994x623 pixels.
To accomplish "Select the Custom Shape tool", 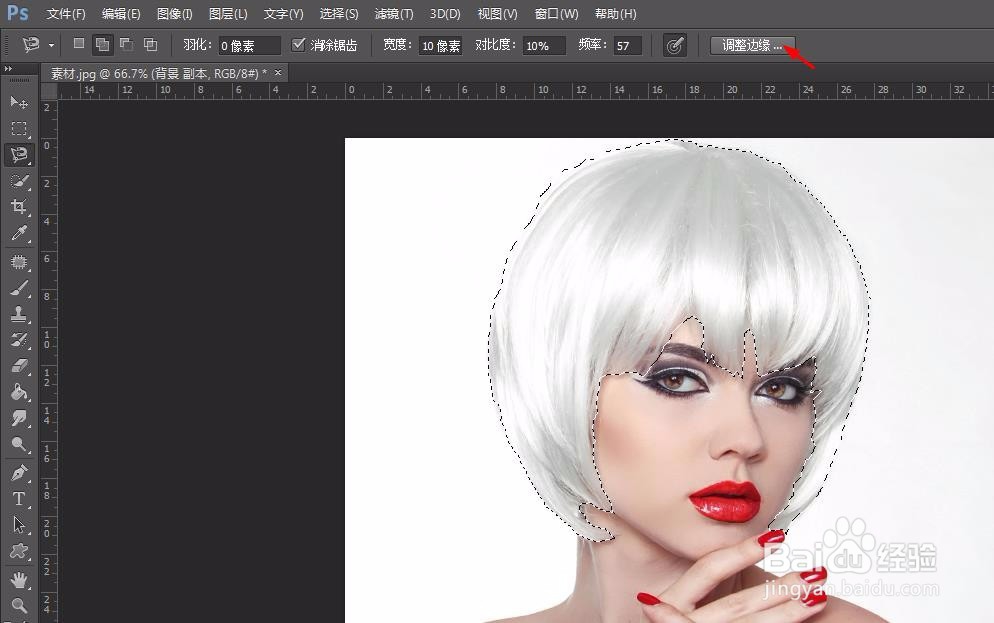I will pyautogui.click(x=19, y=551).
